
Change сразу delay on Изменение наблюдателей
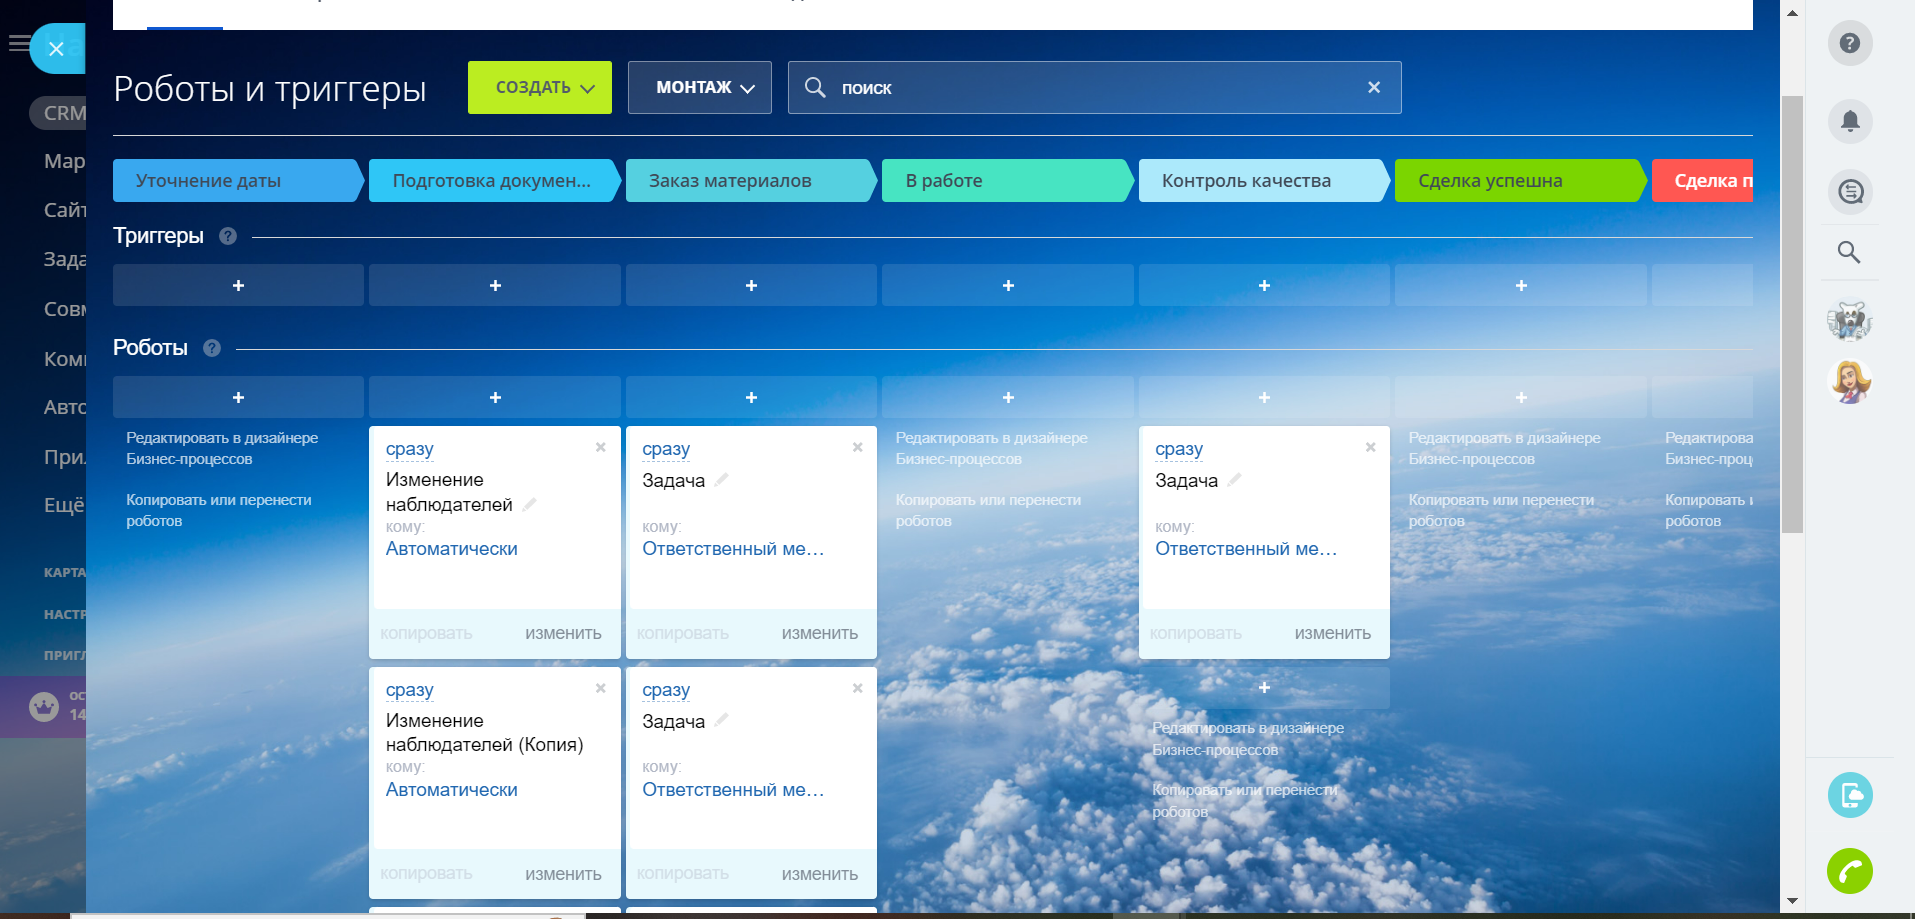[x=410, y=449]
